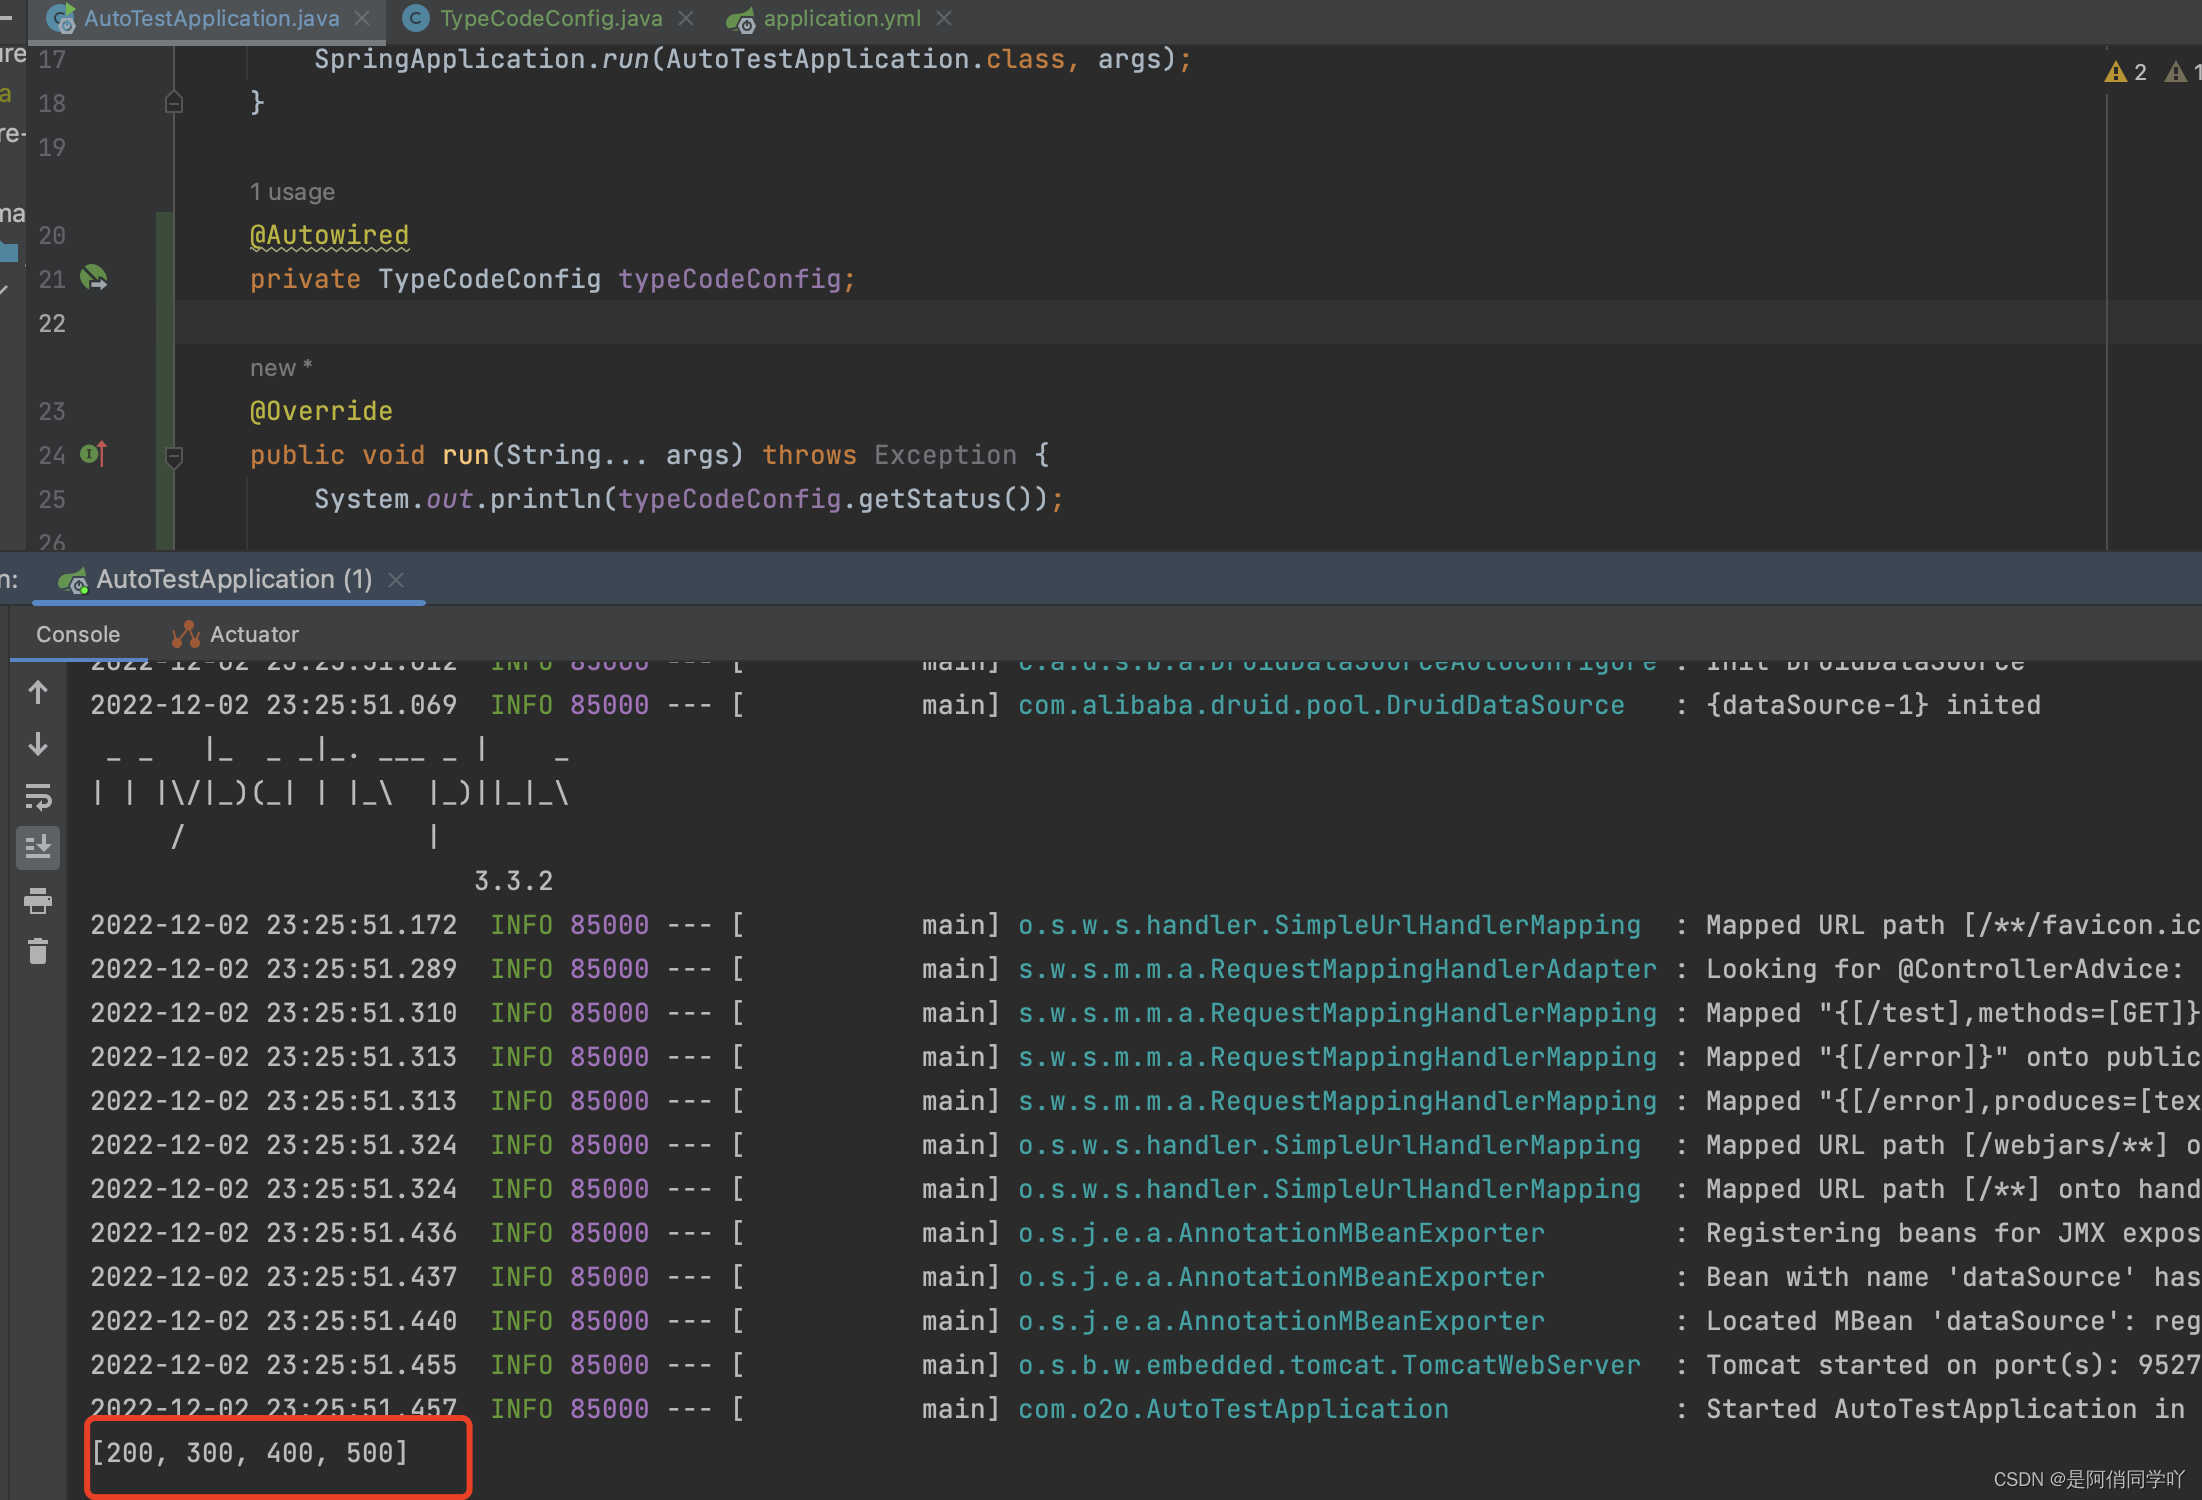Screen dimensions: 2202x1500
Task: Switch to TypeCodeConfig.java editor tab
Action: click(x=550, y=18)
